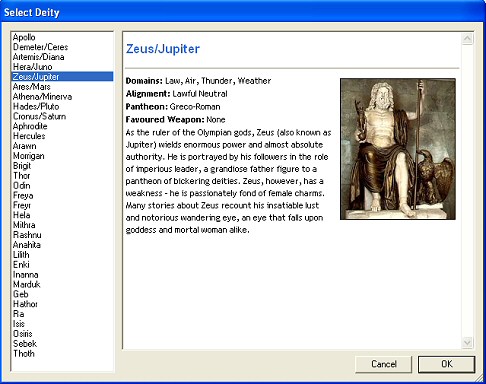Click the Pantheon: Greco-Roman line

point(173,107)
